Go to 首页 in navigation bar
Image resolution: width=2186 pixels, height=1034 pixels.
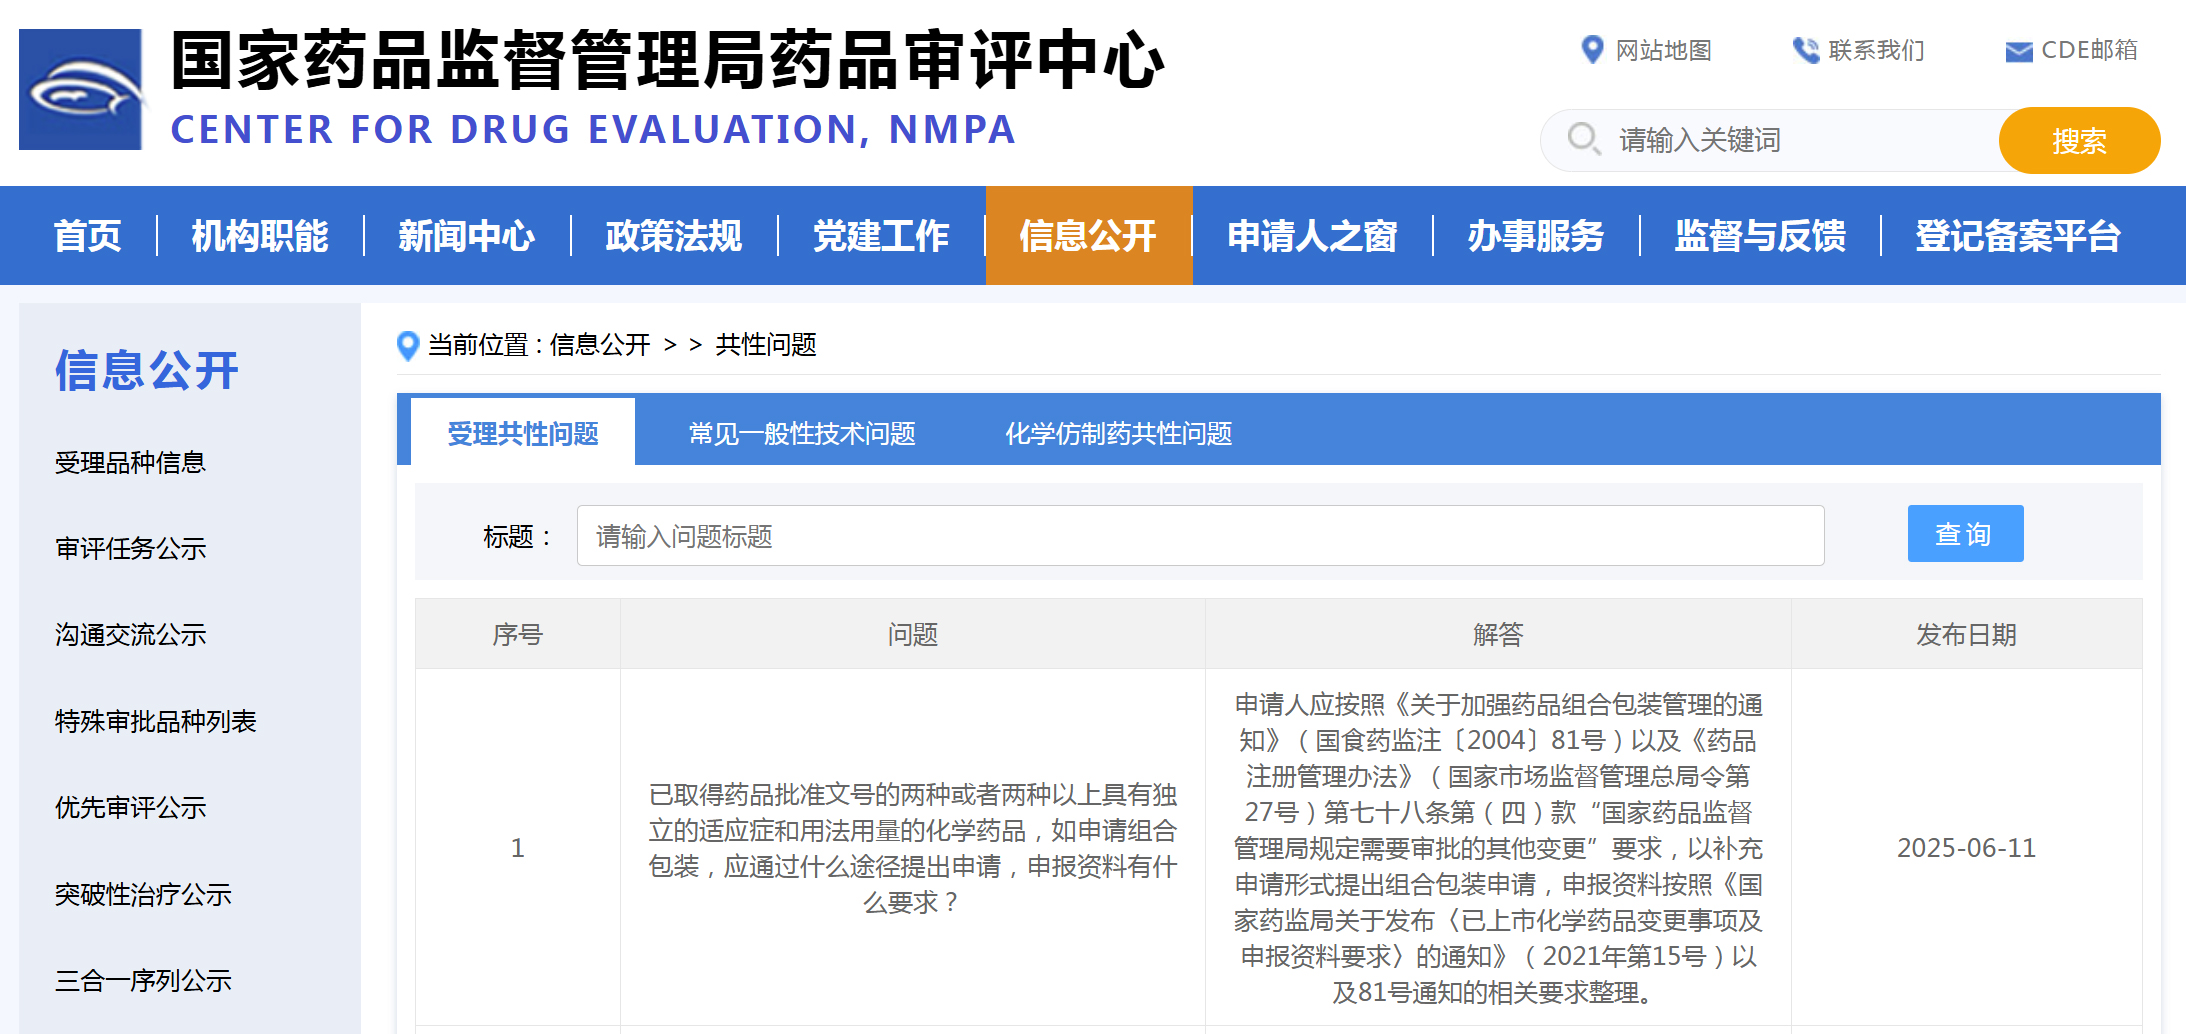coord(87,236)
